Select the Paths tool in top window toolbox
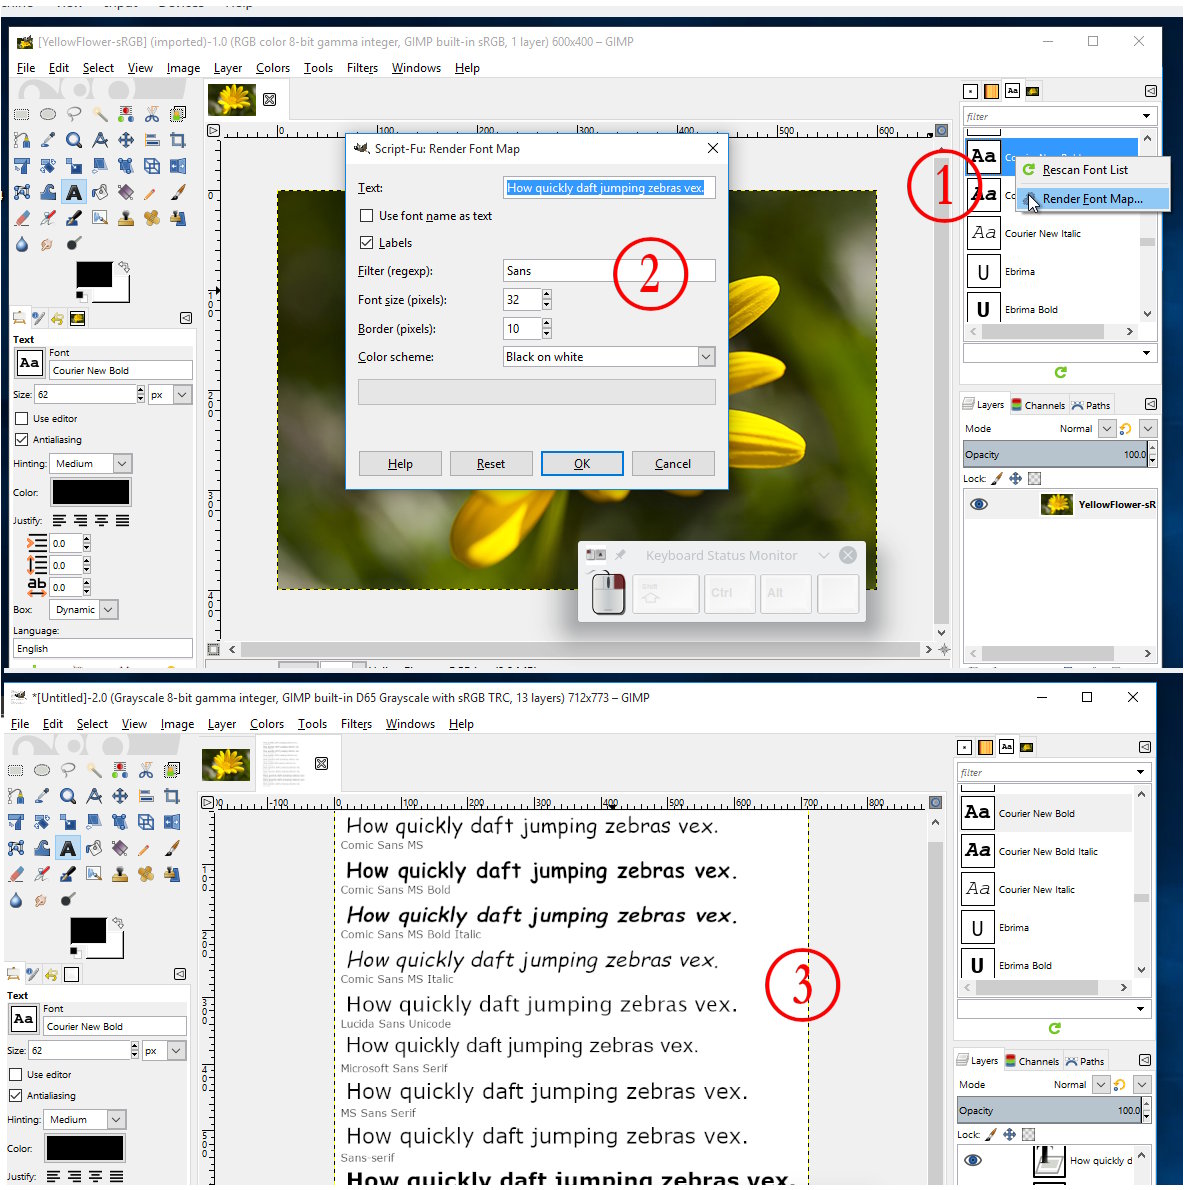This screenshot has height=1190, width=1190. pos(21,140)
